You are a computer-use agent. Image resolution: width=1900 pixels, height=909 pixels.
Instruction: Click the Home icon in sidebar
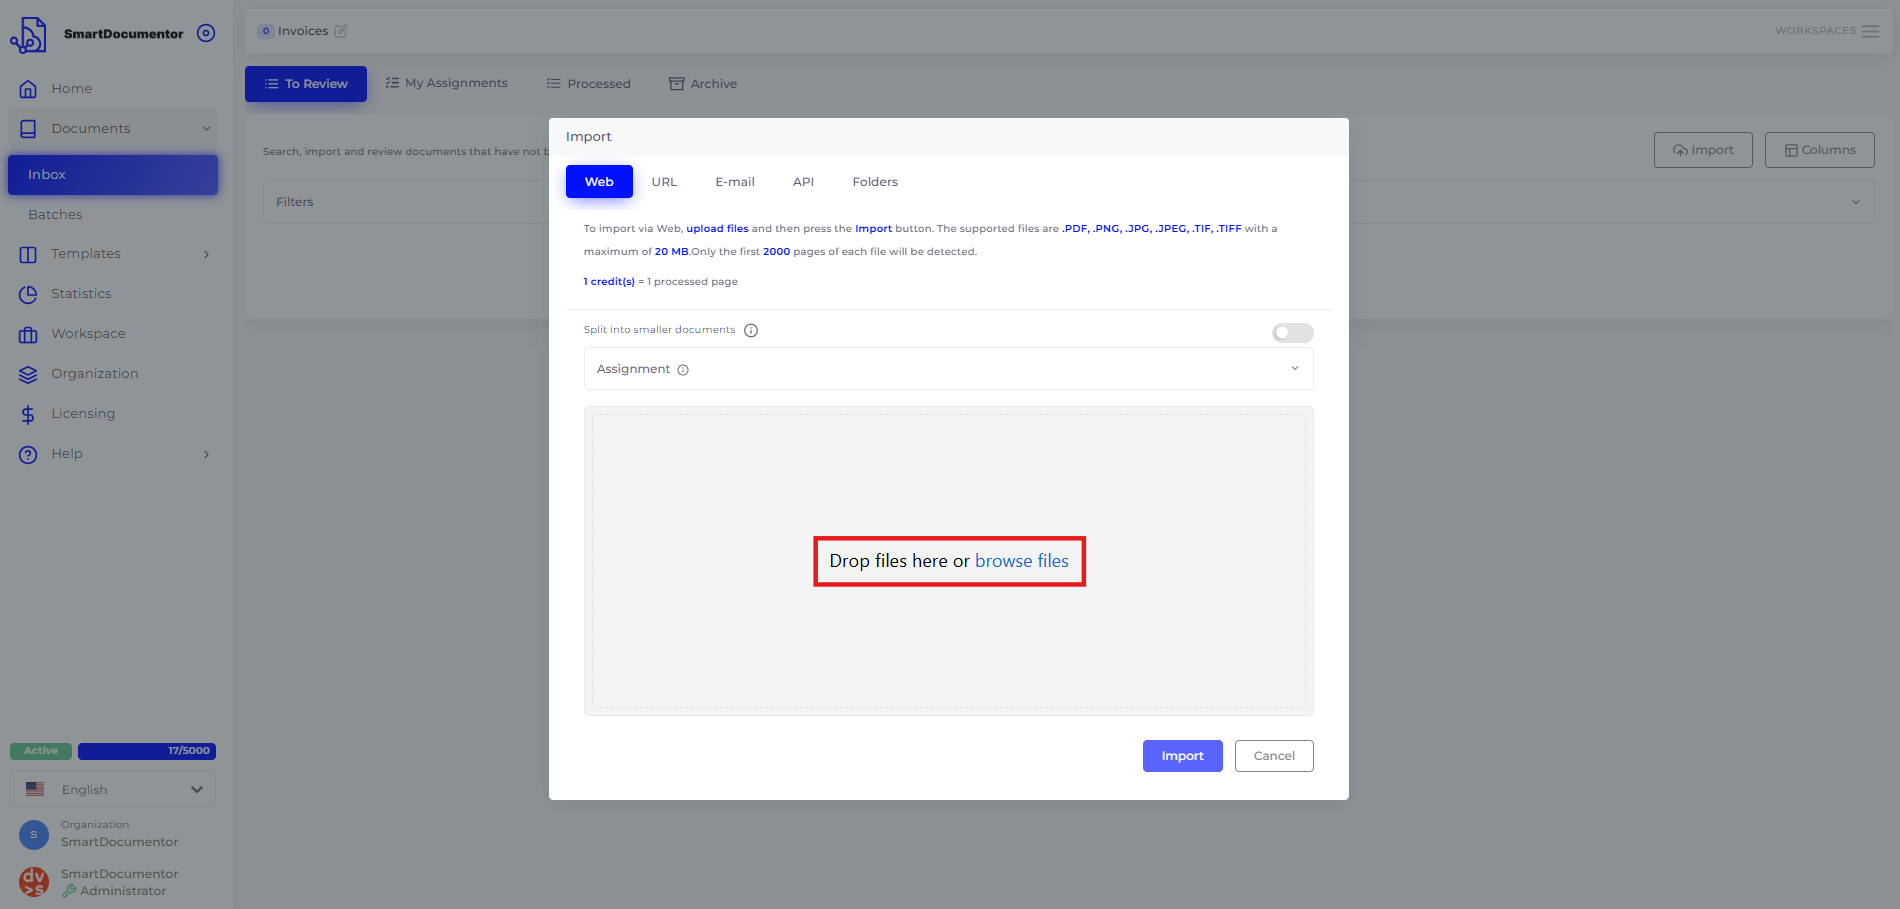(x=28, y=89)
